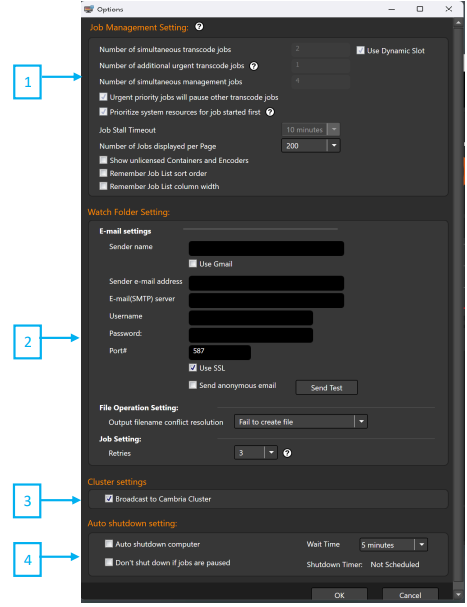Click the Password field
Image resolution: width=467 pixels, height=607 pixels.
[251, 335]
